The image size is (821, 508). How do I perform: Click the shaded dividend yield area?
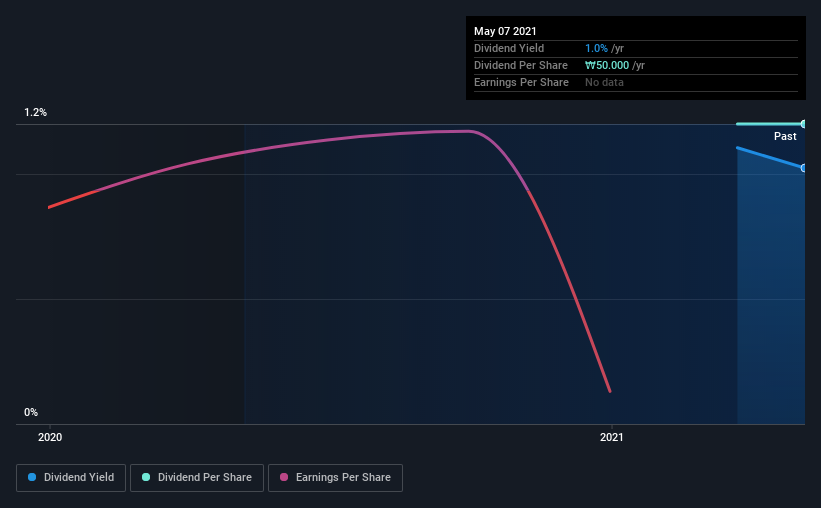click(x=771, y=293)
